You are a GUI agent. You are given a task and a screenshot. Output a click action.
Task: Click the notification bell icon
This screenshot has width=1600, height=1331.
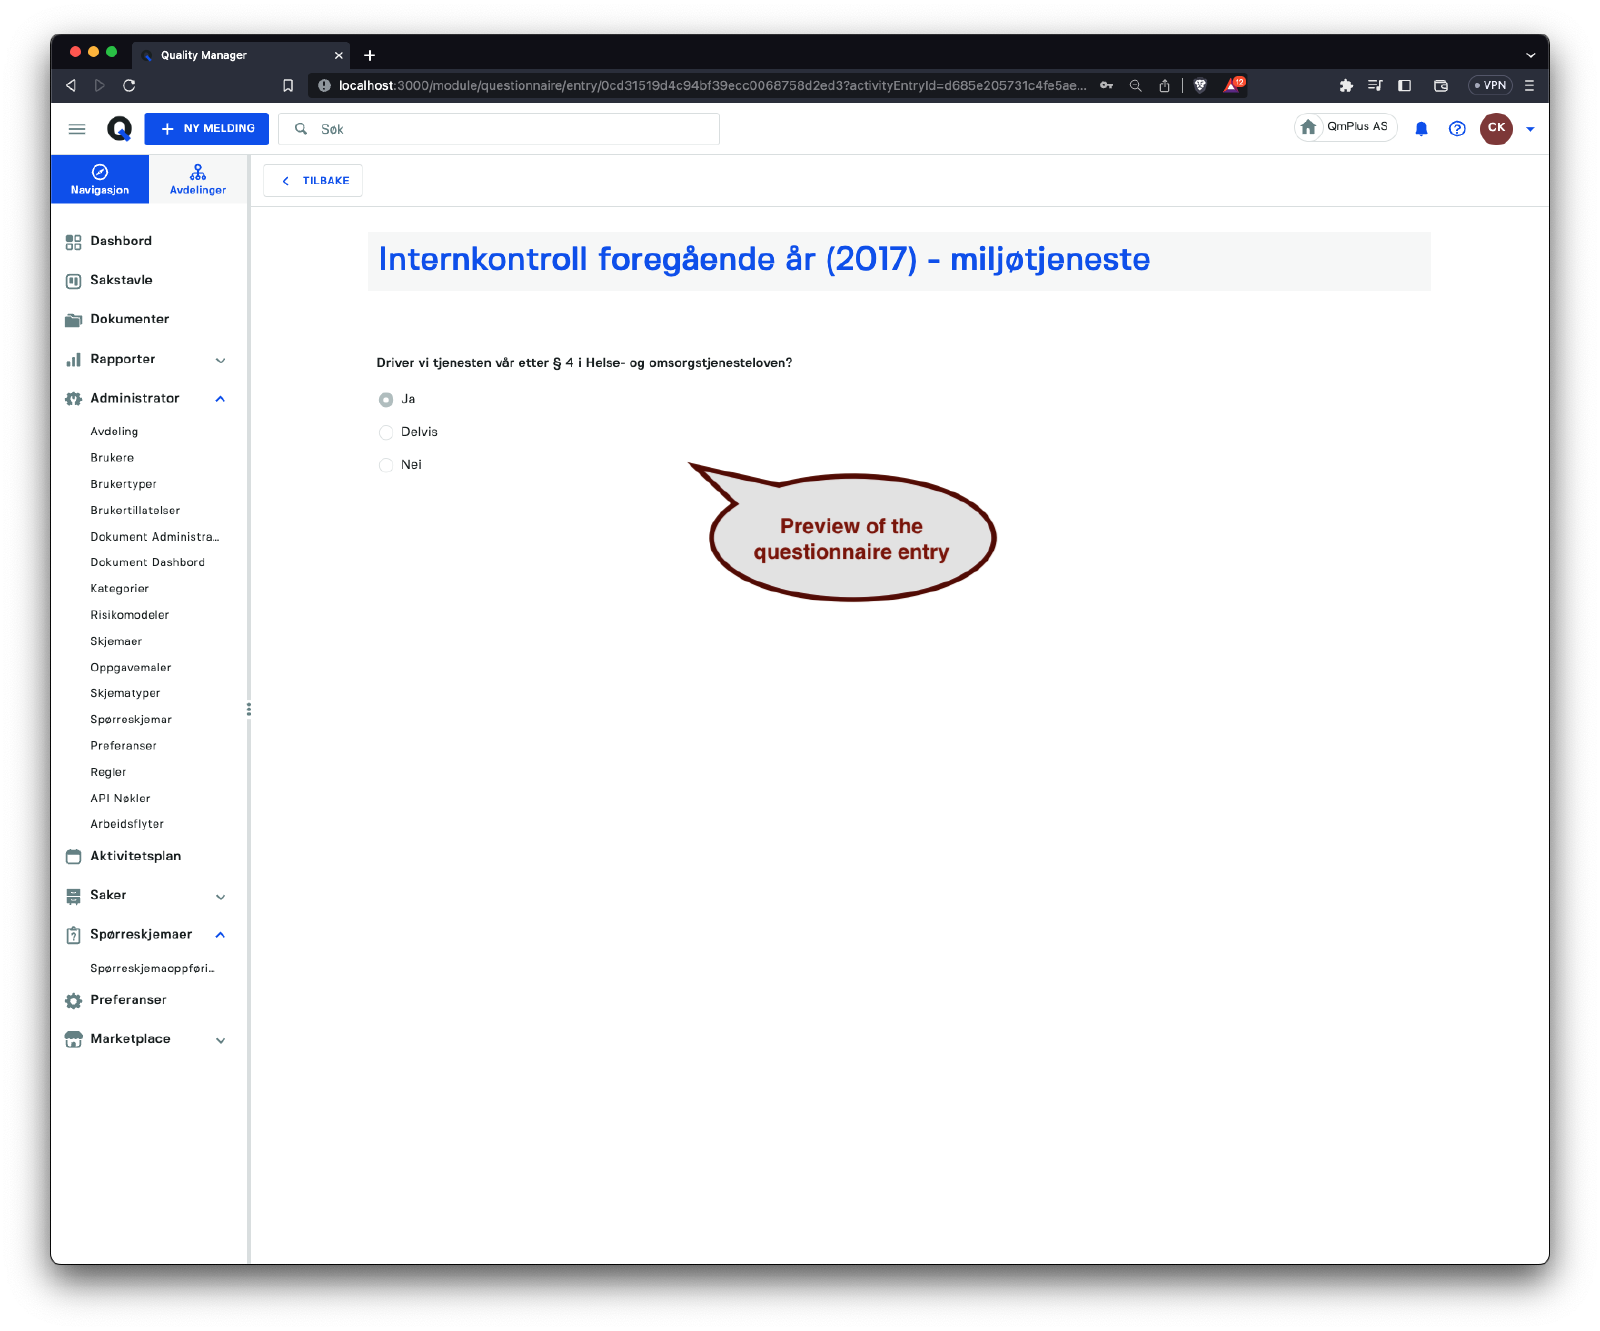(1421, 129)
